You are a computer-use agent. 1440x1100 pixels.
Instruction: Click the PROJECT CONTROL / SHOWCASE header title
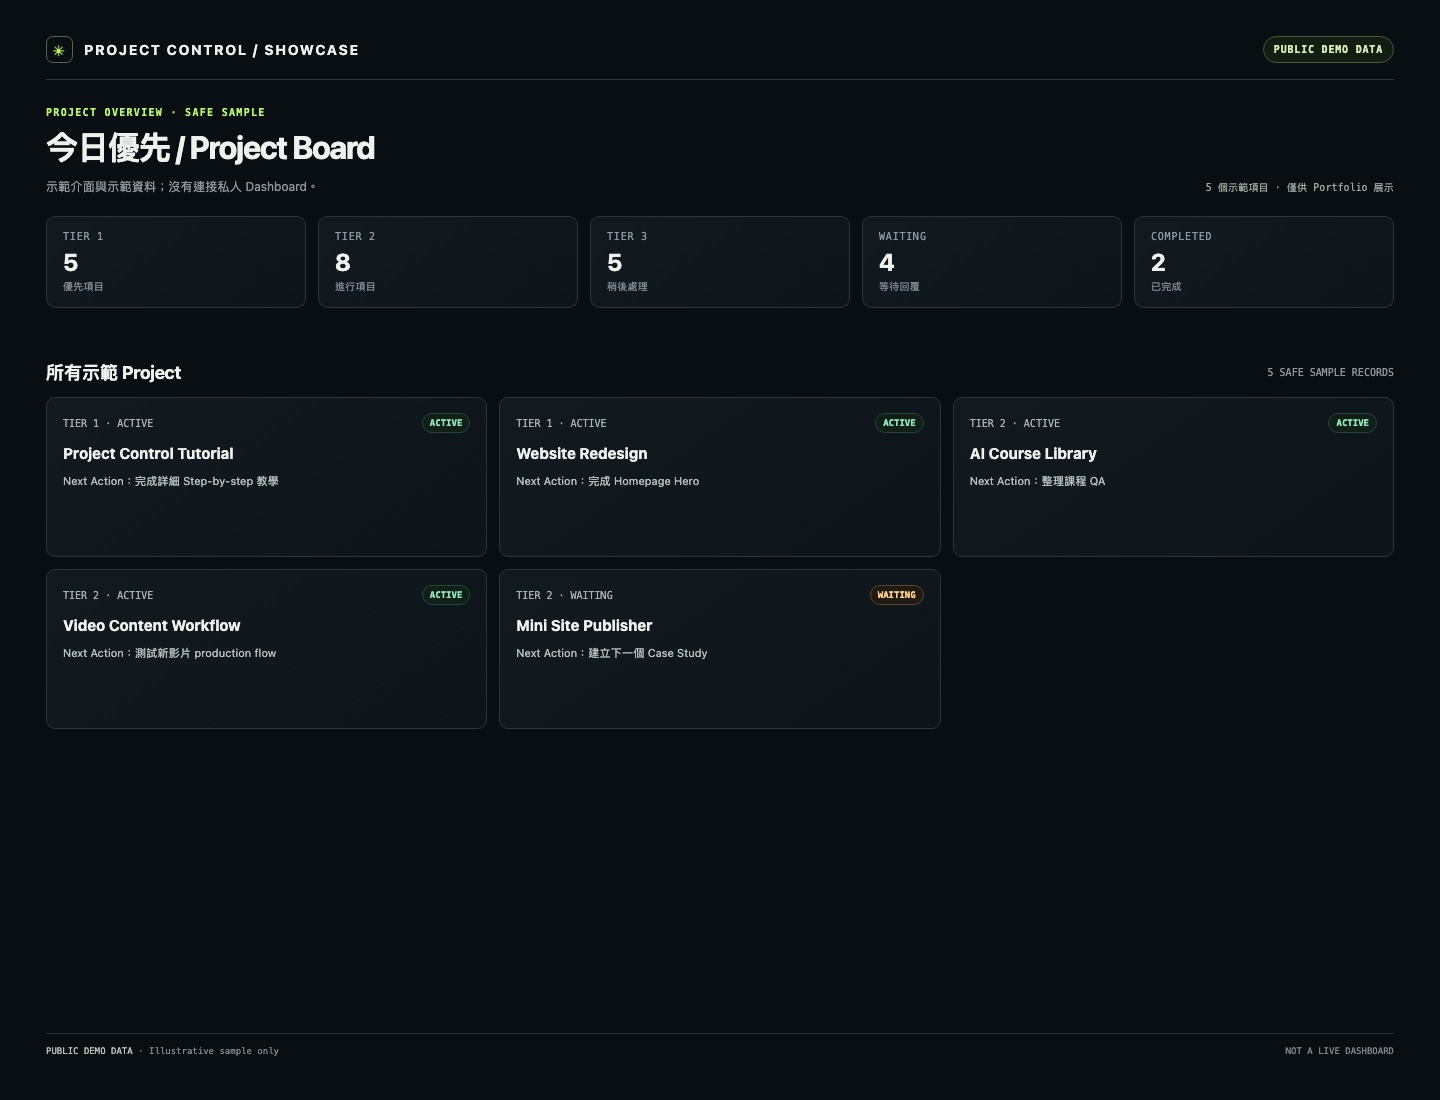(221, 50)
